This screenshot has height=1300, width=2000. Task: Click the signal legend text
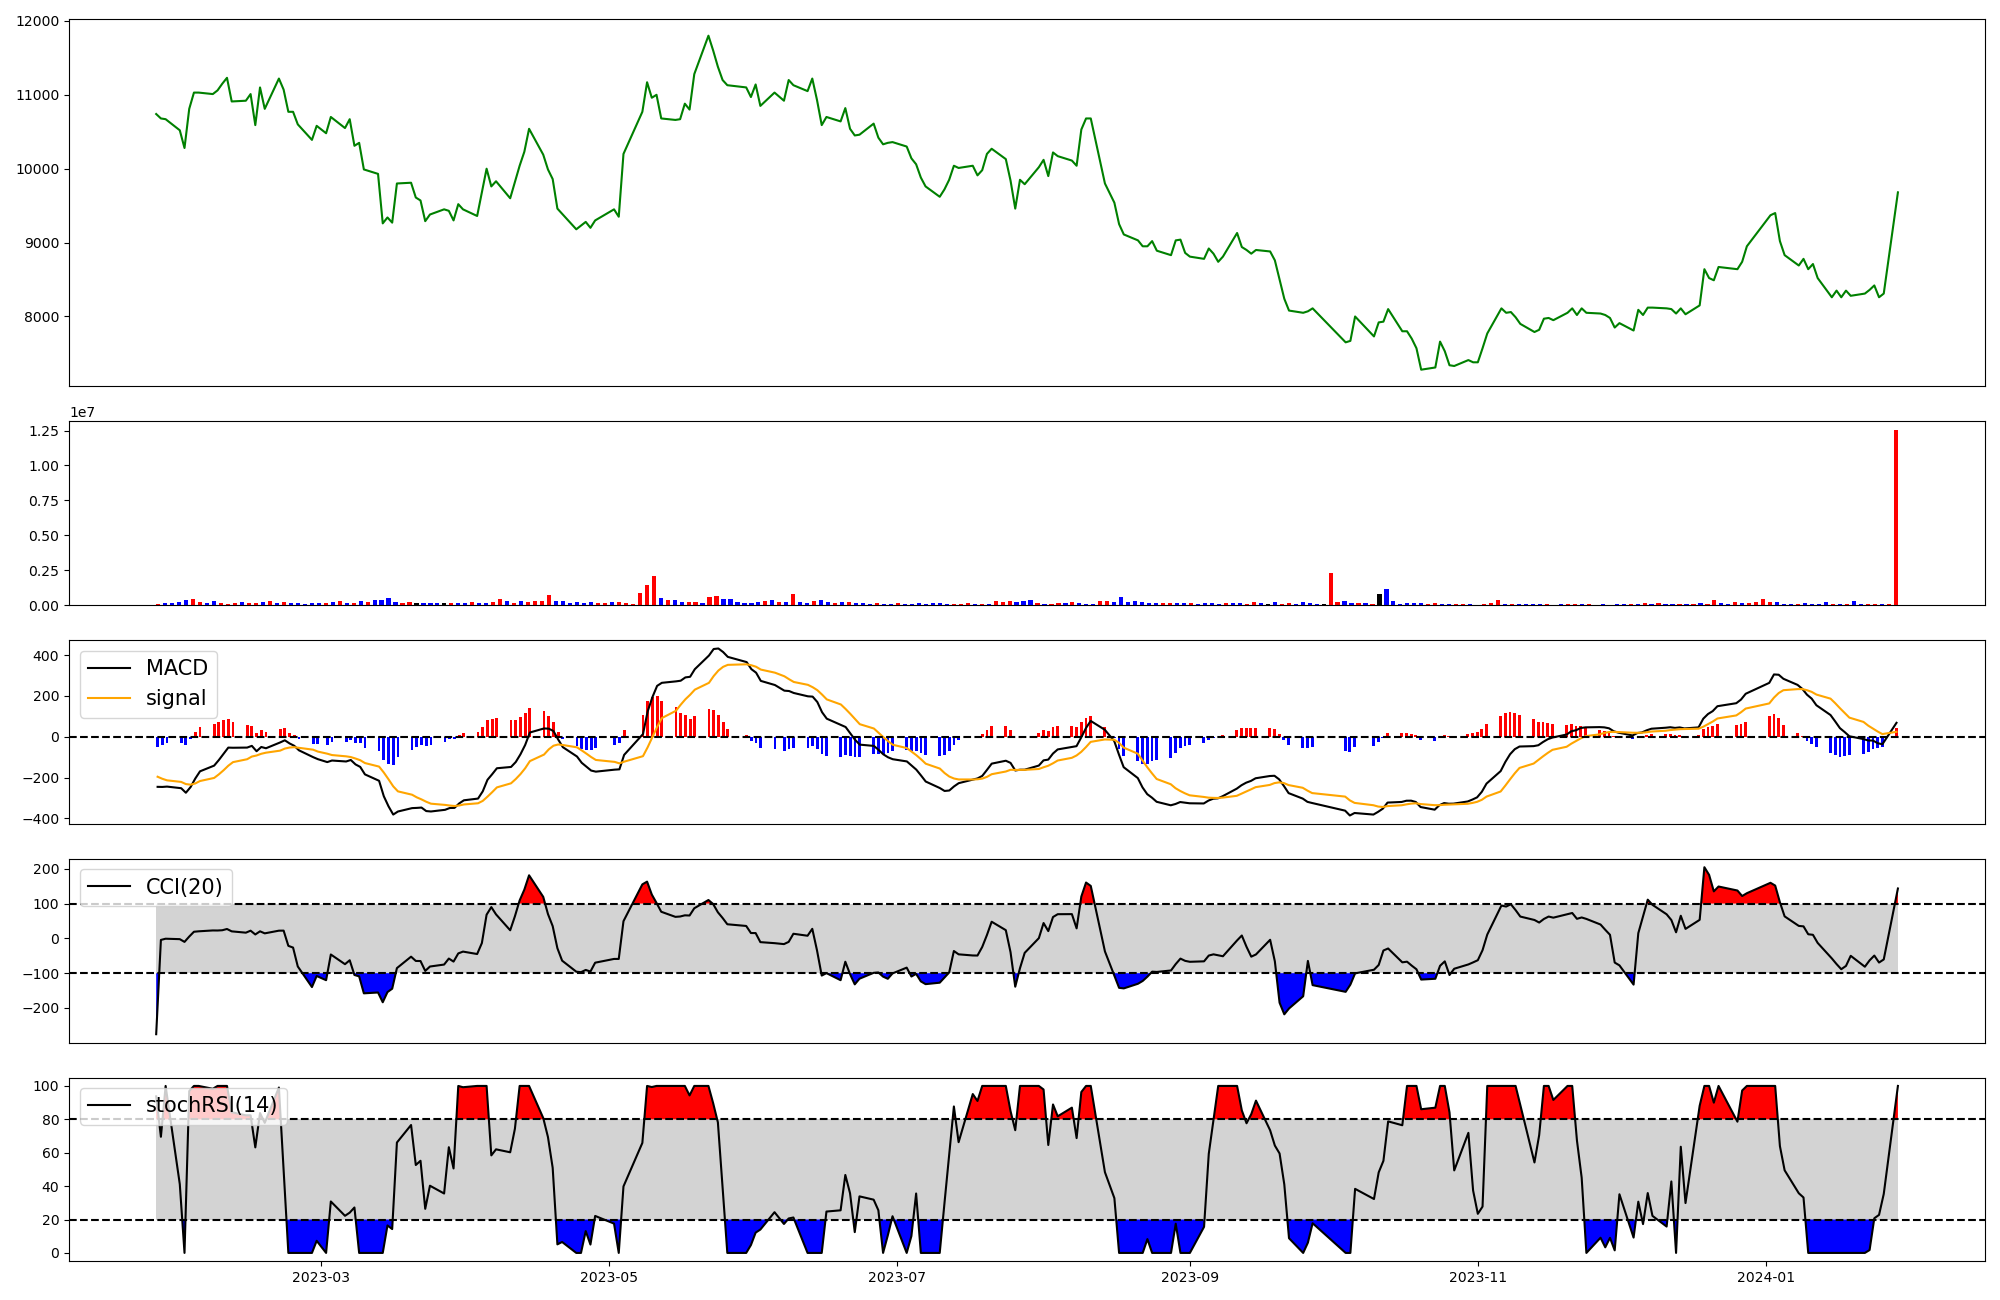[x=176, y=698]
